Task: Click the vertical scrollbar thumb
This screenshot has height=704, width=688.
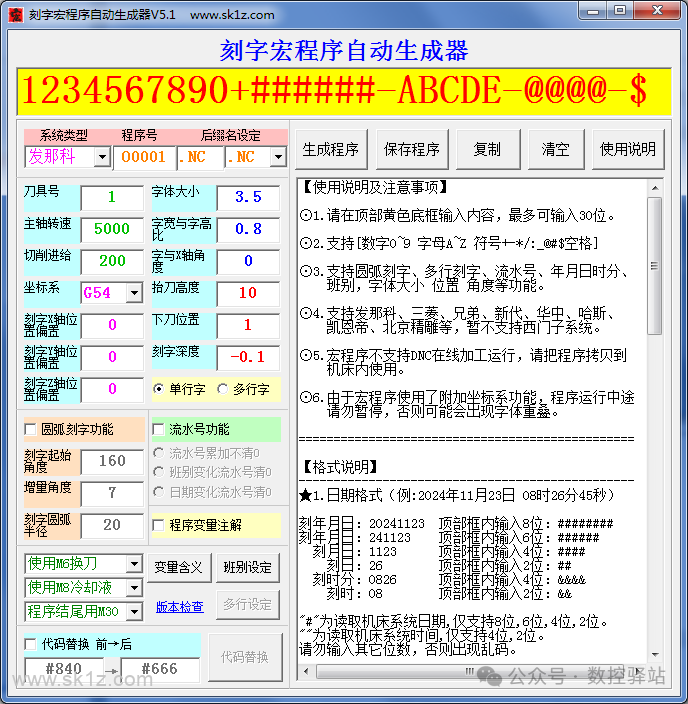Action: point(655,266)
